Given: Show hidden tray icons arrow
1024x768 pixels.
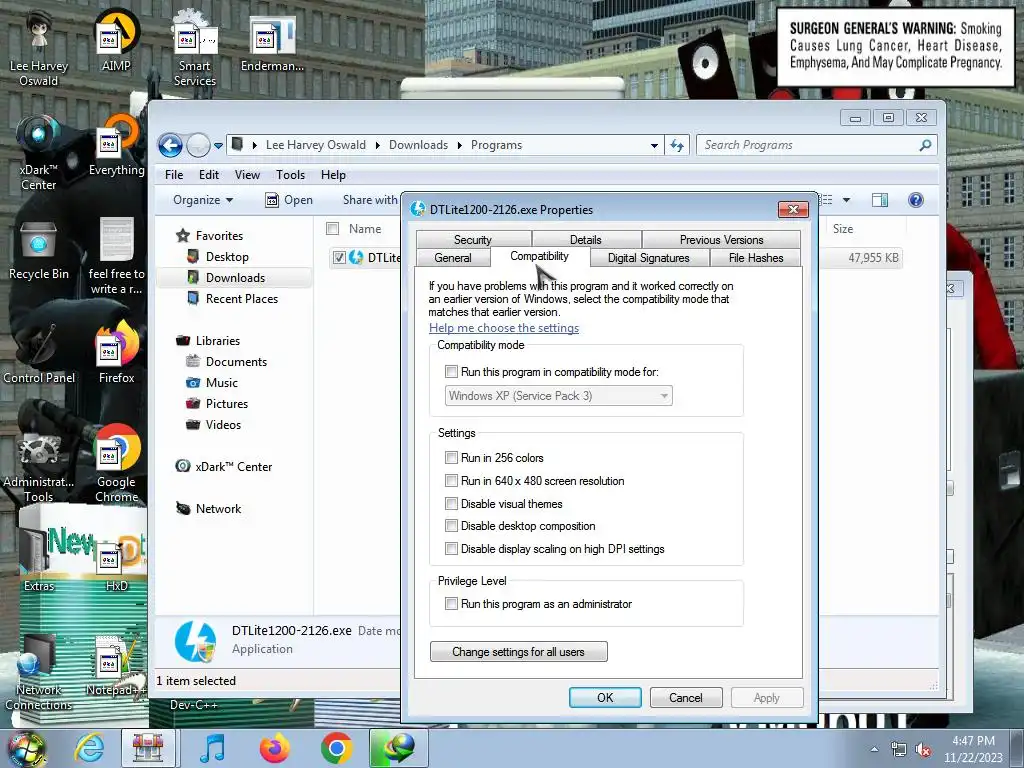Looking at the screenshot, I should pyautogui.click(x=874, y=750).
